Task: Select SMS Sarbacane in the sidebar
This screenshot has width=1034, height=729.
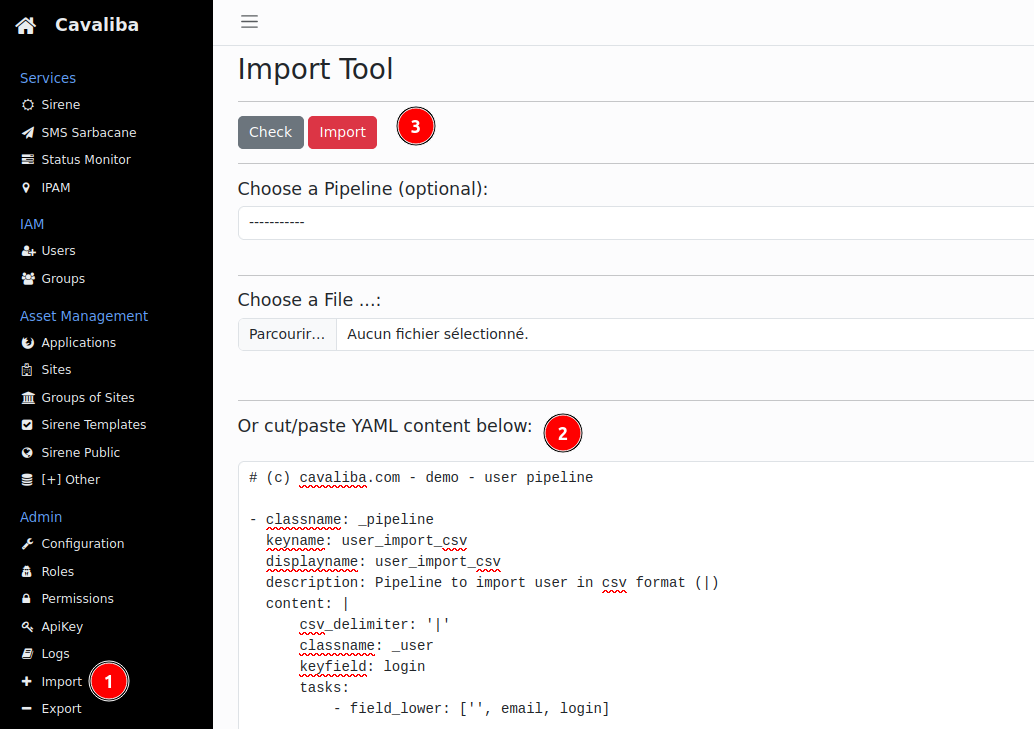Action: tap(86, 132)
